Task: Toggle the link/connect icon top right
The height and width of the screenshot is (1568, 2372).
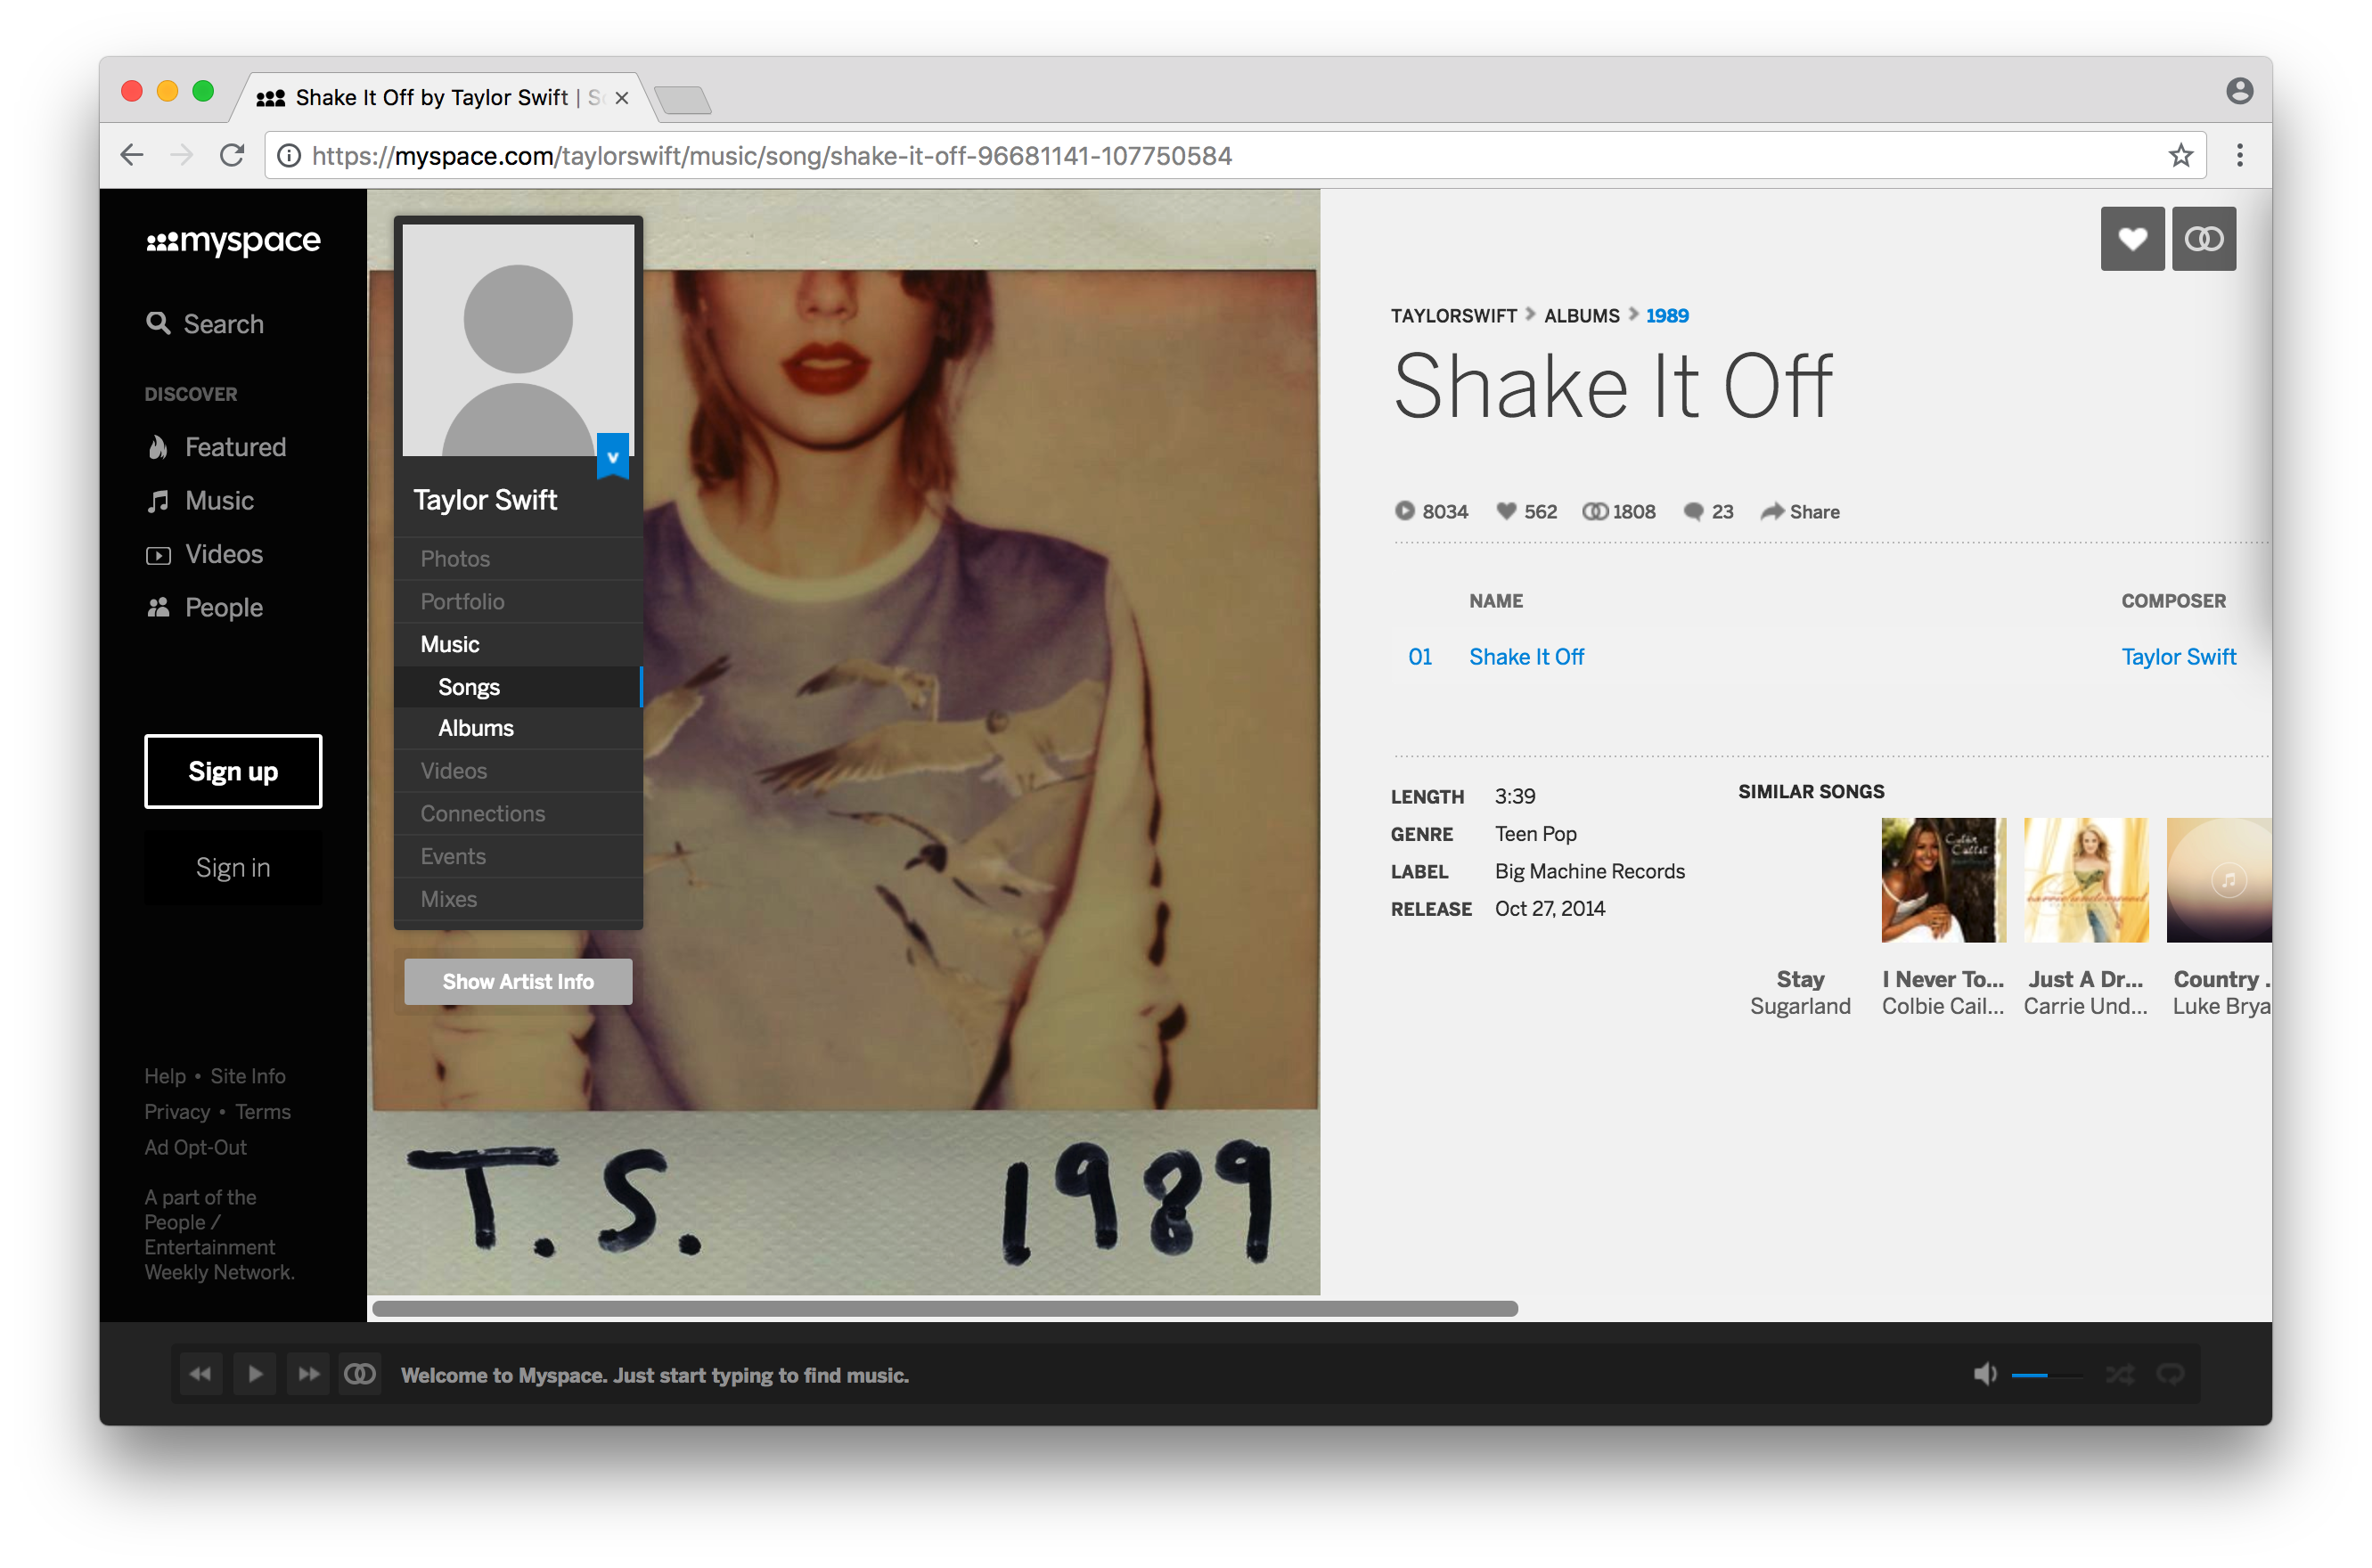Action: (x=2202, y=240)
